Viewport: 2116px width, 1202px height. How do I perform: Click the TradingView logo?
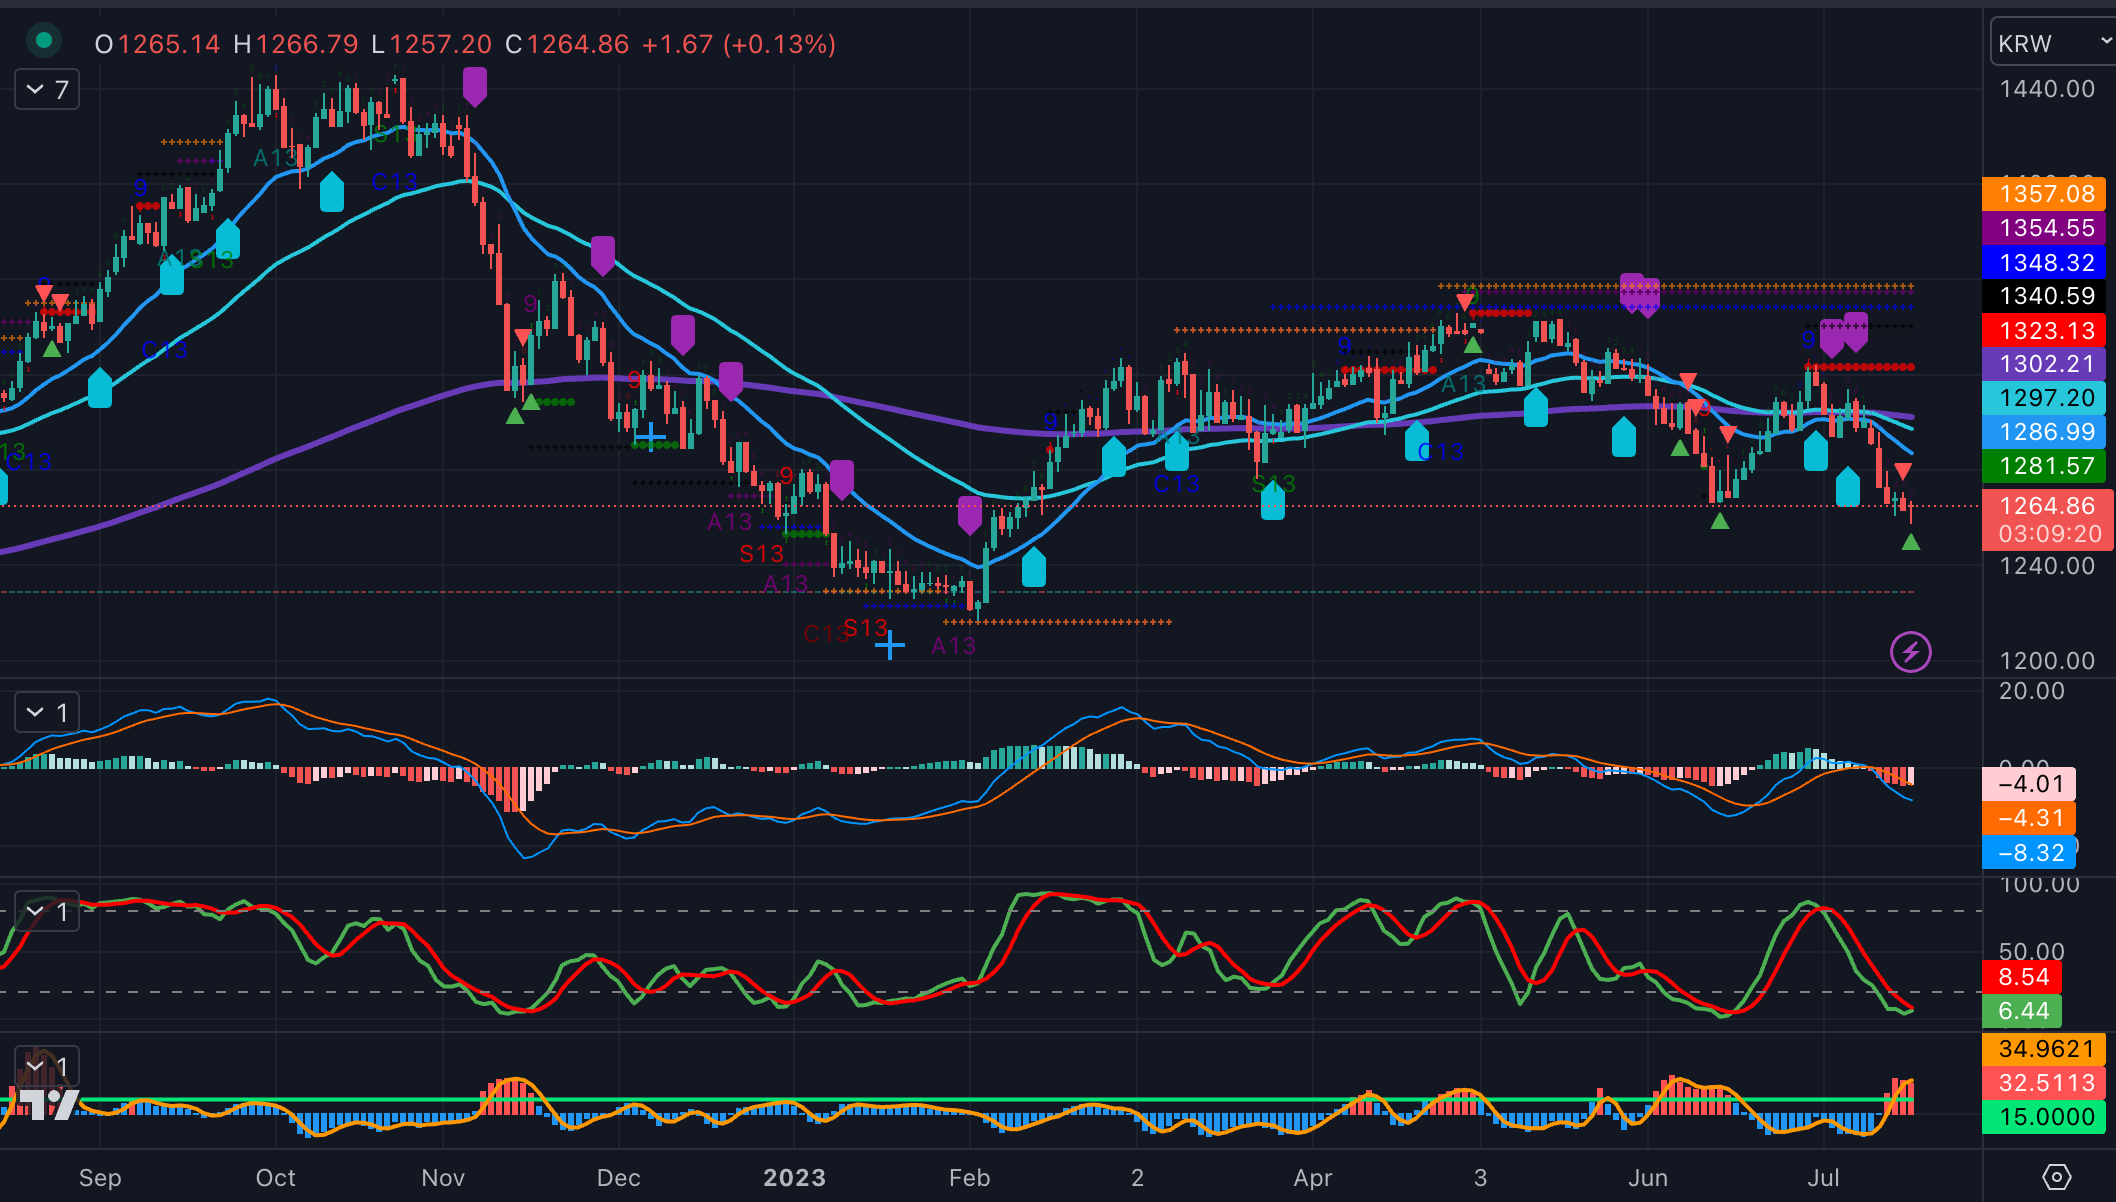(x=48, y=1103)
